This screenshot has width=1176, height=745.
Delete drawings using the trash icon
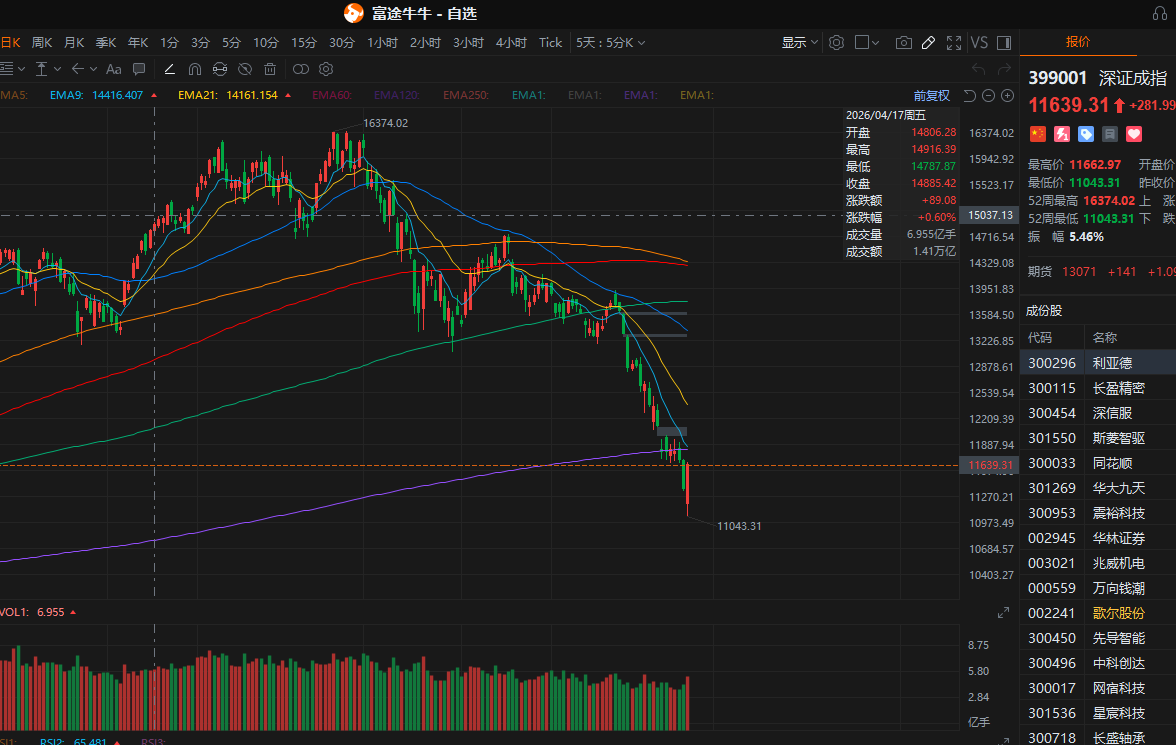click(270, 69)
